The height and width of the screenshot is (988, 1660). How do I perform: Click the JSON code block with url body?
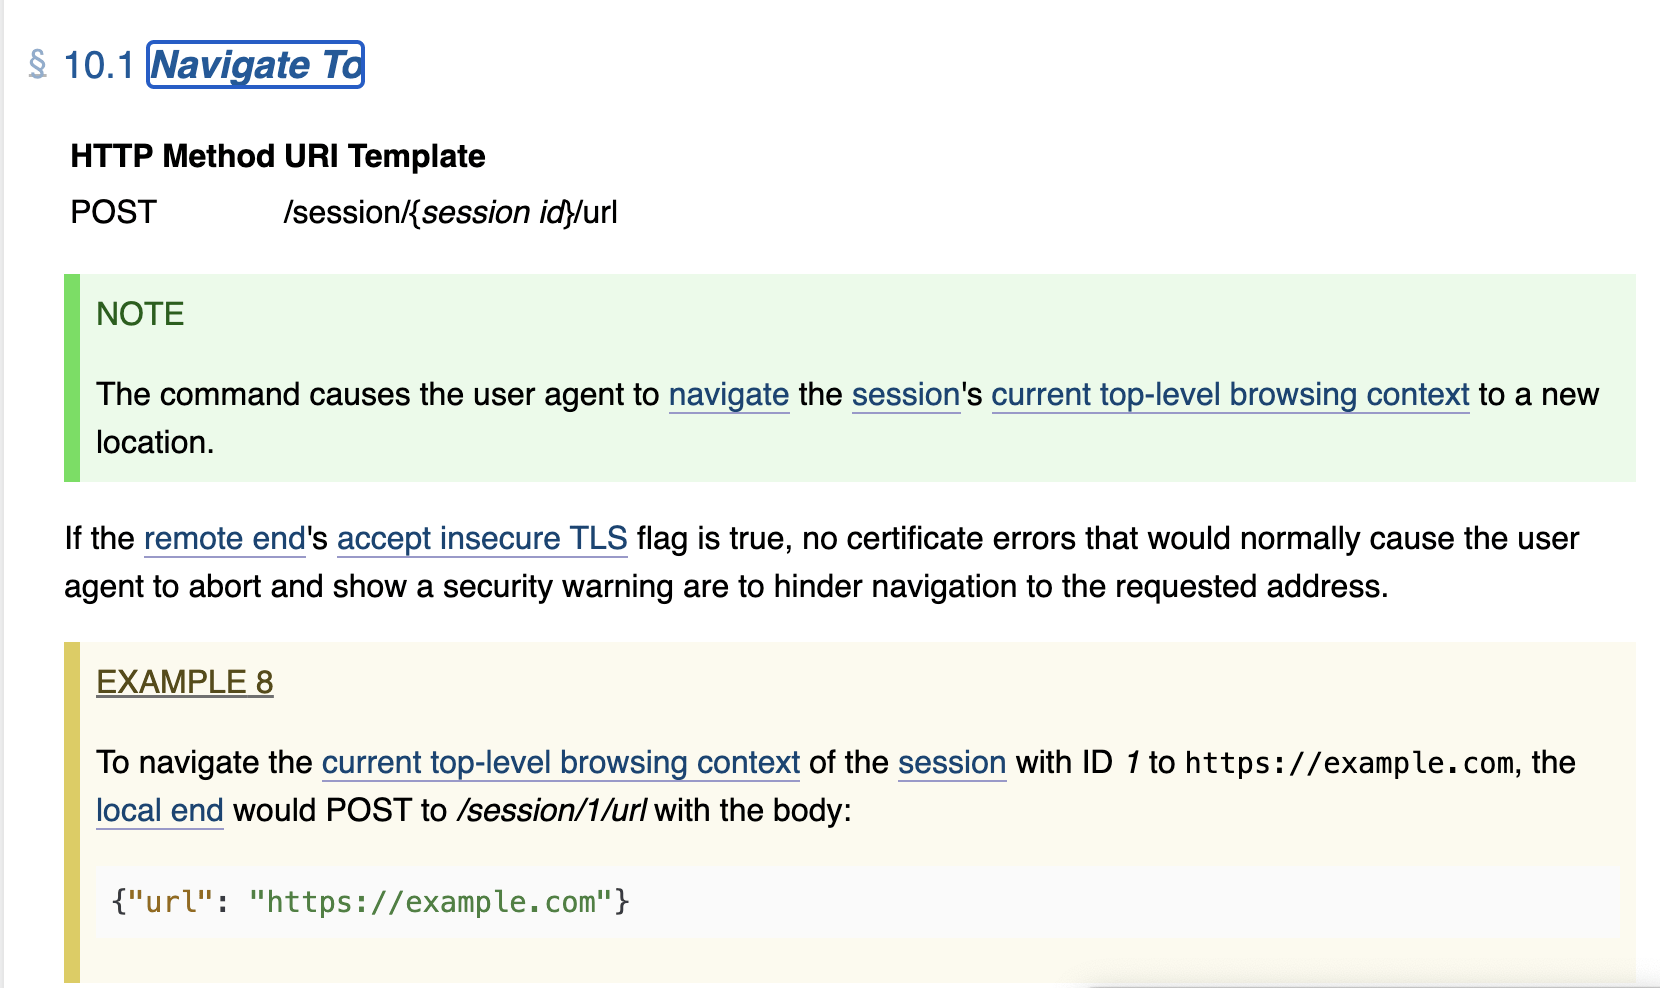857,902
